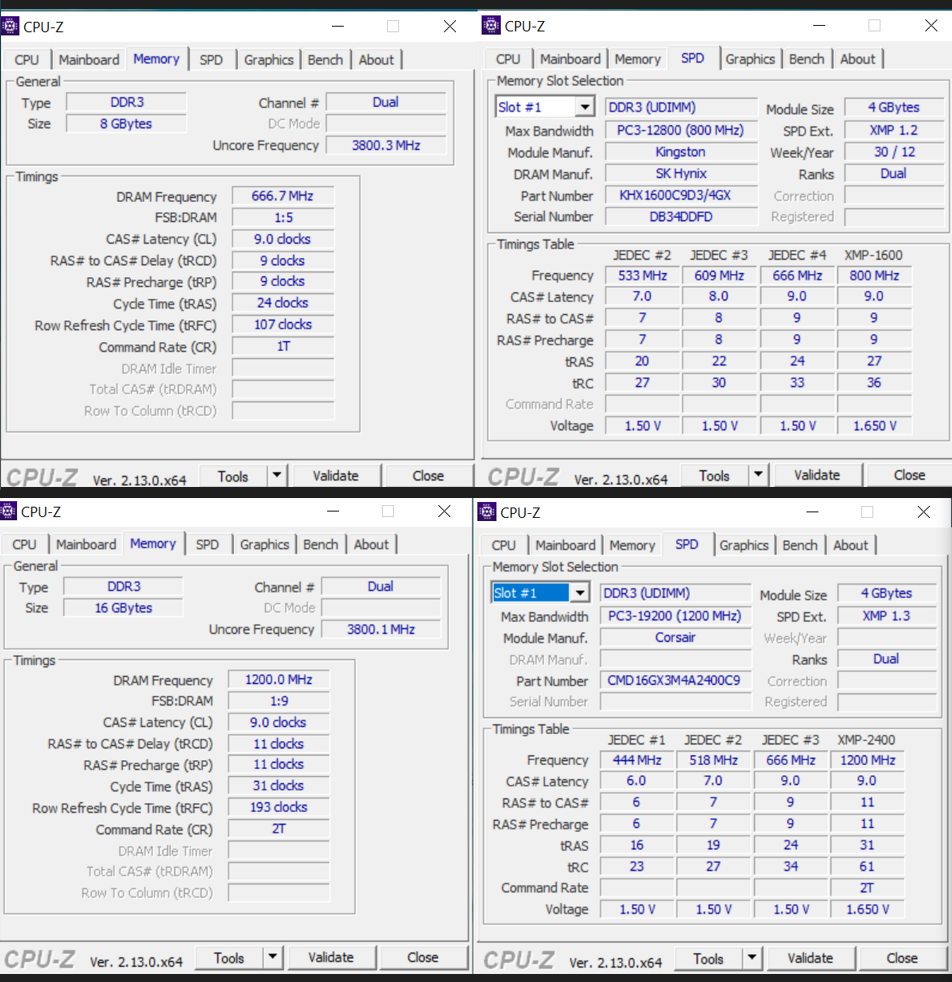
Task: Click the Max Bandwidth value PC3-19200 (1200 MHz)
Action: coord(675,616)
